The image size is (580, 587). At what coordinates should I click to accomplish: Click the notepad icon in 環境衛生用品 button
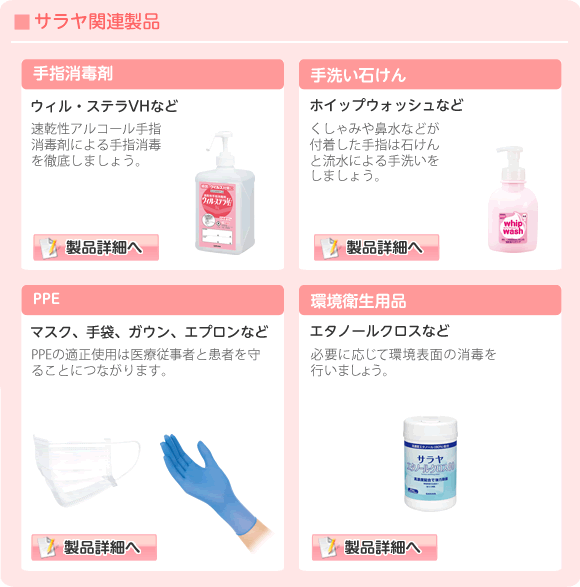pos(328,547)
